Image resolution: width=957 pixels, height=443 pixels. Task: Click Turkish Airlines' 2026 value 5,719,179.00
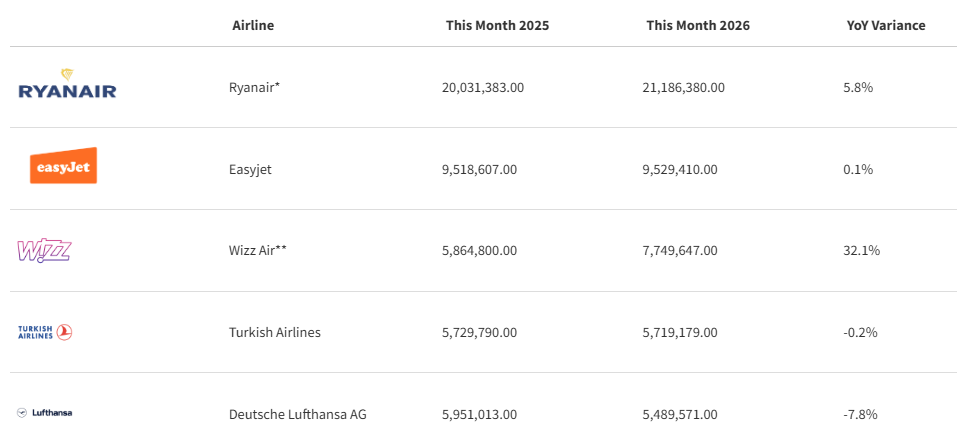[680, 333]
